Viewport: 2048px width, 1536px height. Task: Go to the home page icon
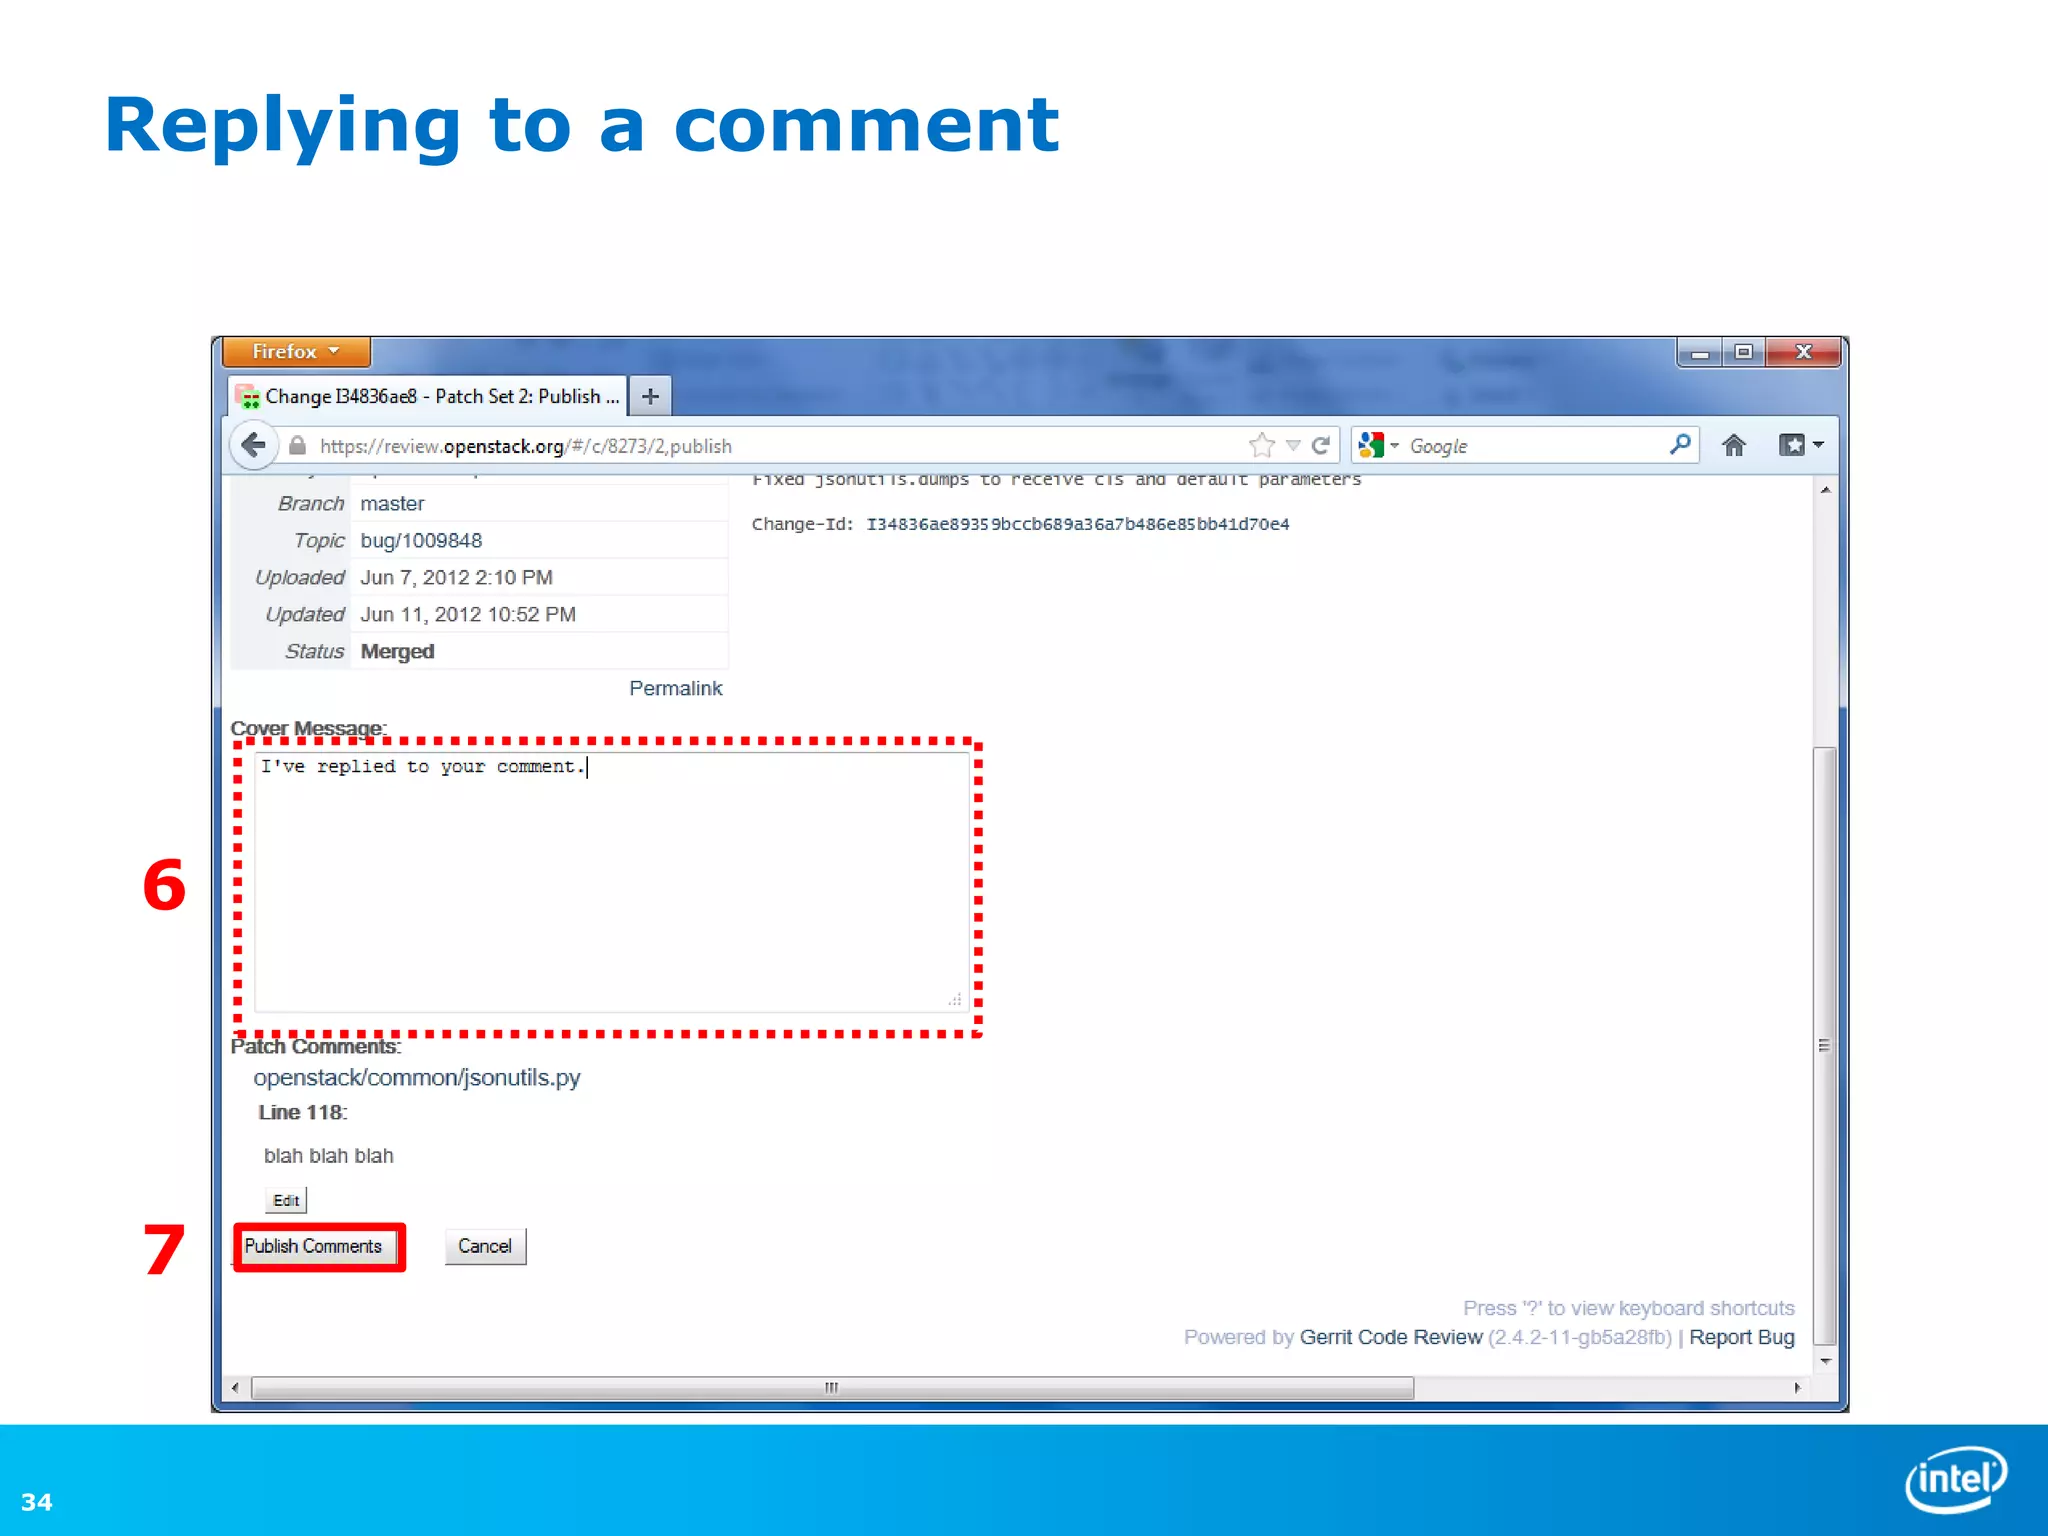pos(1734,445)
